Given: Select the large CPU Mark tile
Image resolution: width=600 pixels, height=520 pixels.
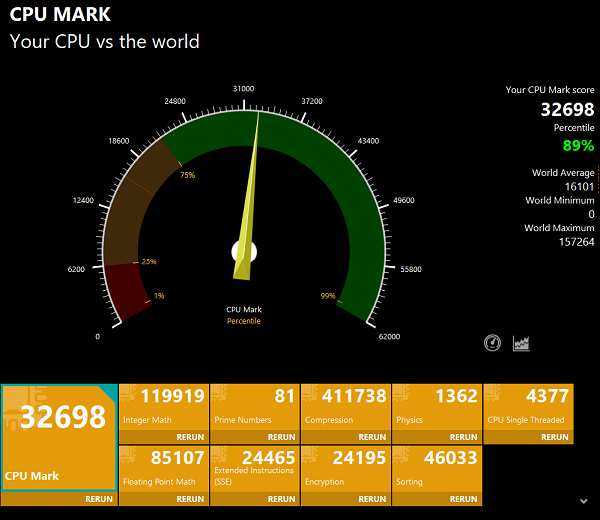Looking at the screenshot, I should (x=59, y=437).
